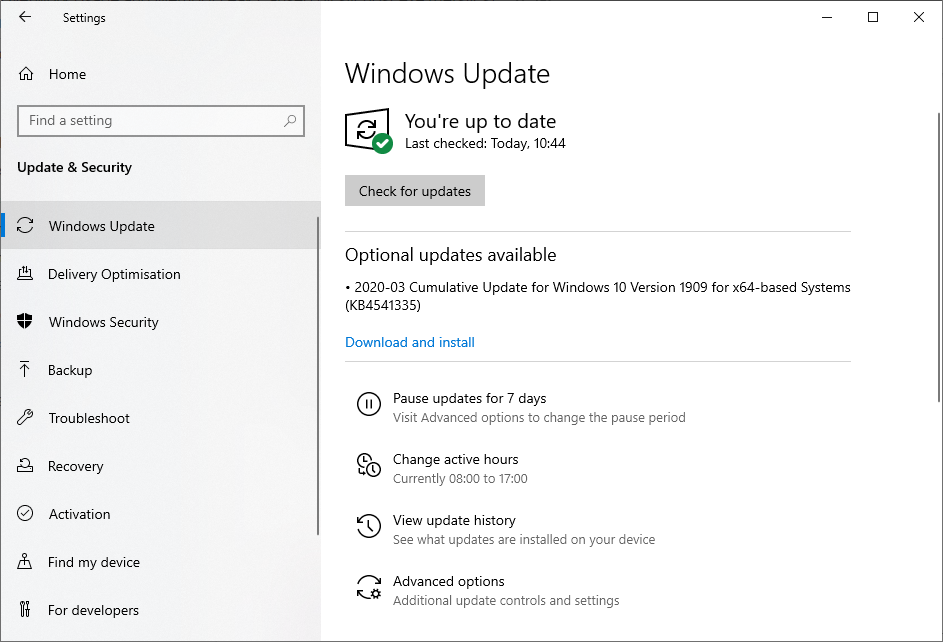
Task: Click 'Currently 08:00 to 17:00' text
Action: (460, 478)
